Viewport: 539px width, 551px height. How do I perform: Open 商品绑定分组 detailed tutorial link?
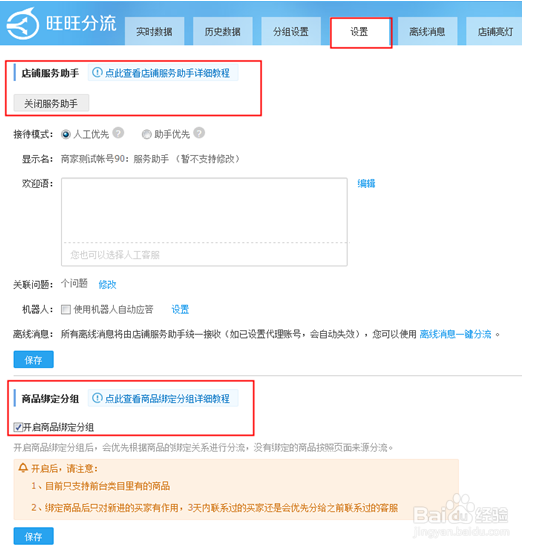tap(167, 398)
